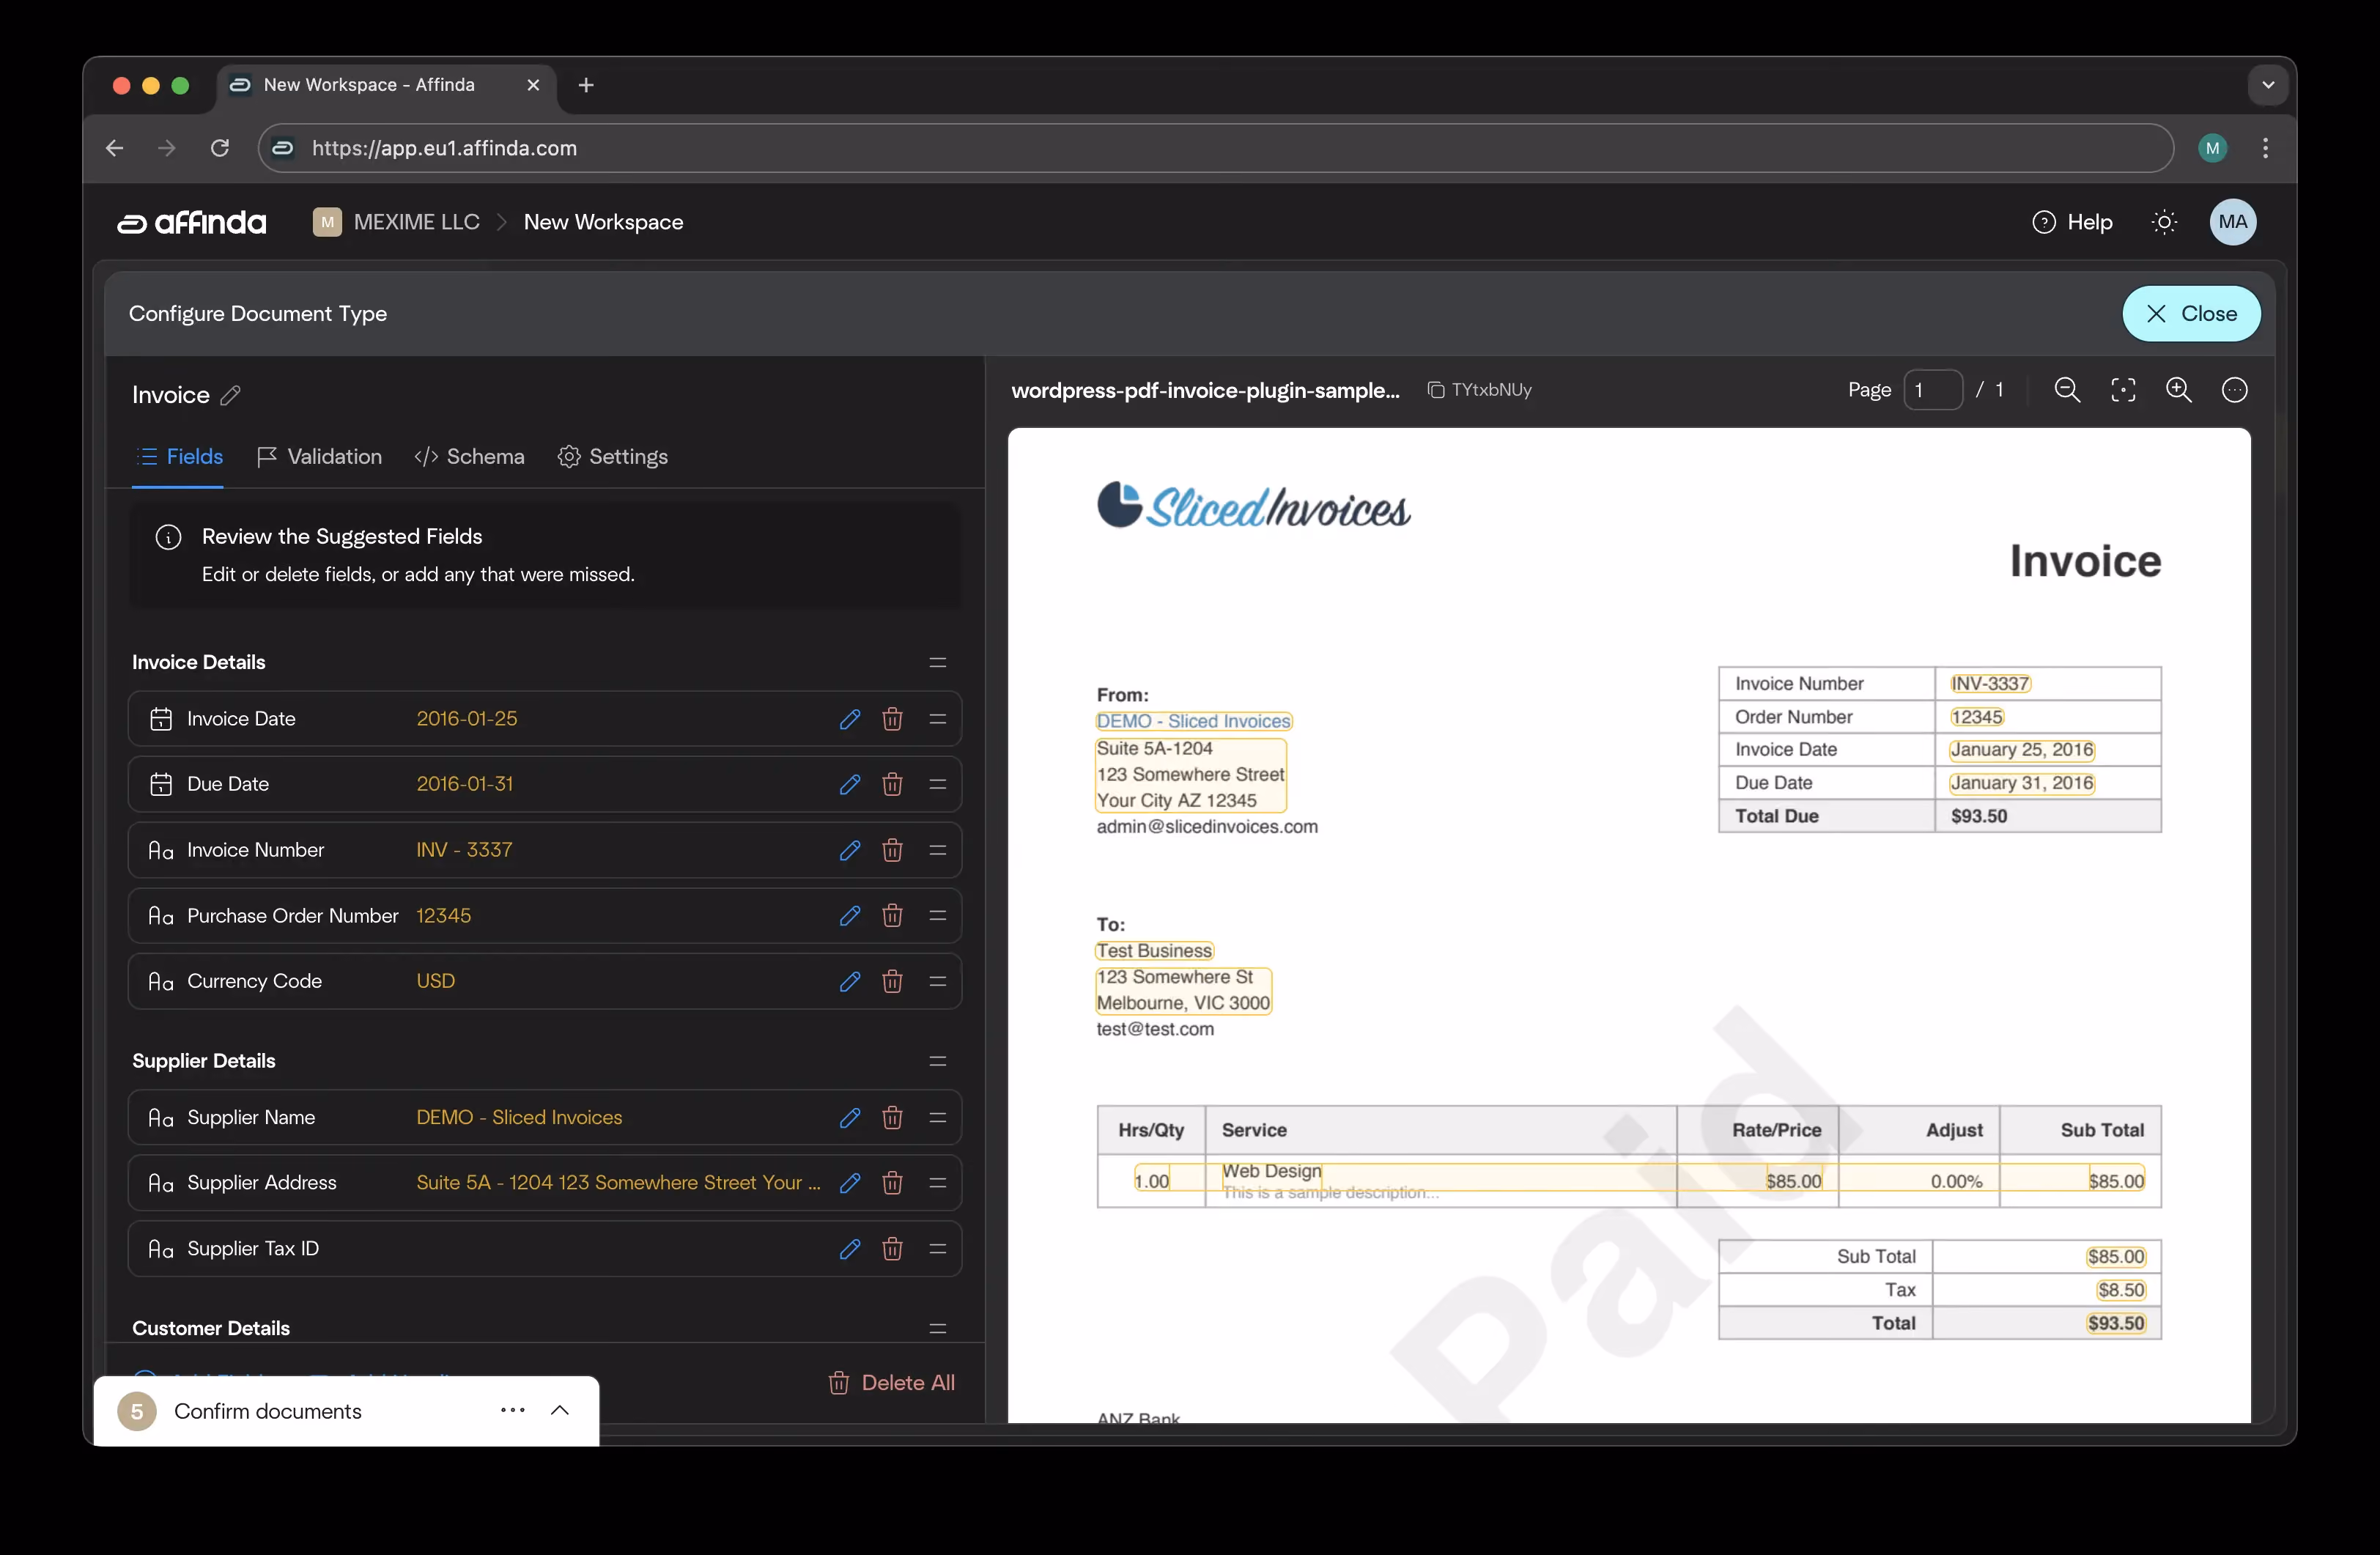The height and width of the screenshot is (1555, 2380).
Task: Delete the Supplier Tax ID field
Action: 892,1248
